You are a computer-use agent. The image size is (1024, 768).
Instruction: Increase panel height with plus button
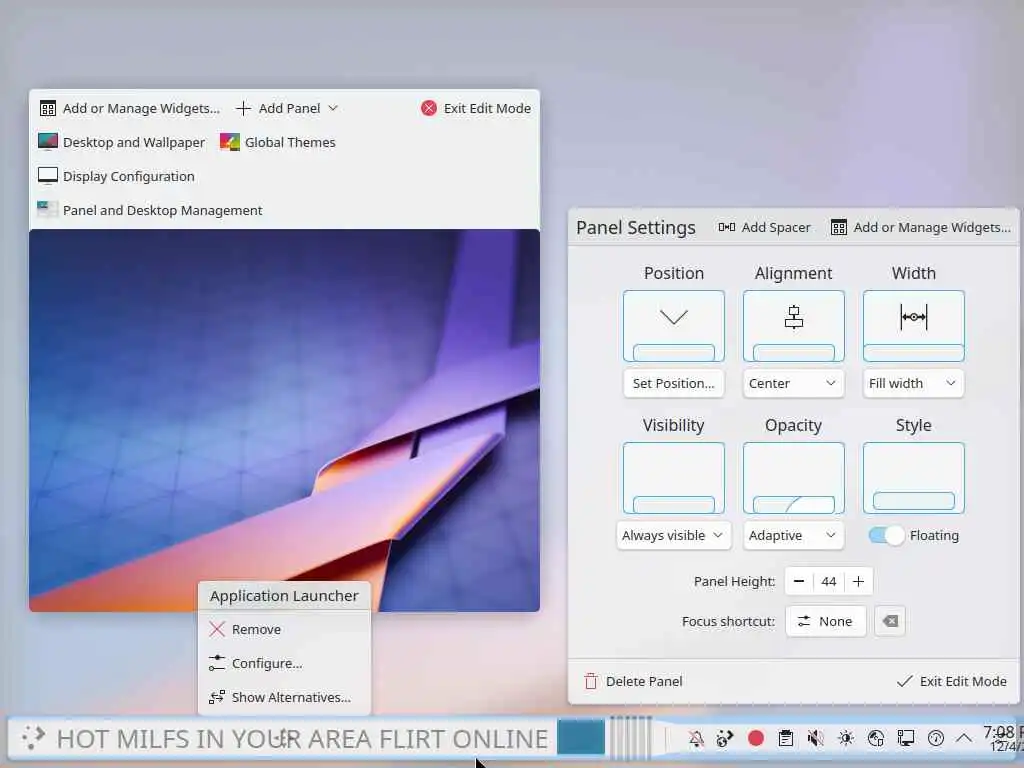858,581
